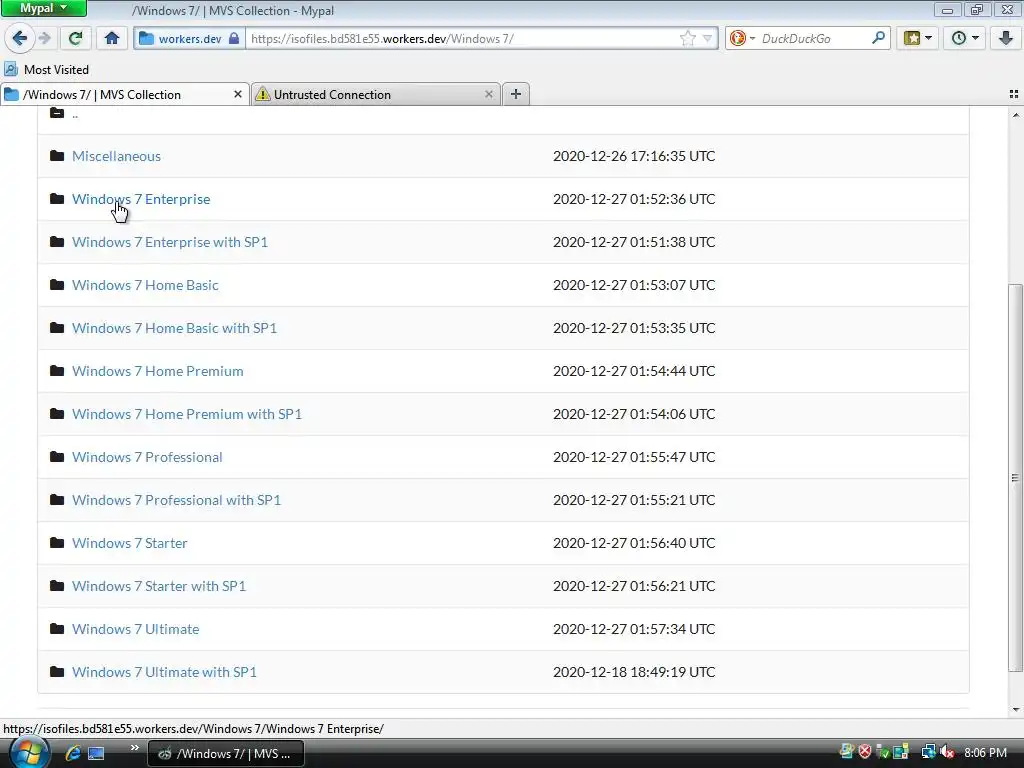
Task: Open Windows 7 Enterprise with SP1 folder
Action: click(170, 242)
